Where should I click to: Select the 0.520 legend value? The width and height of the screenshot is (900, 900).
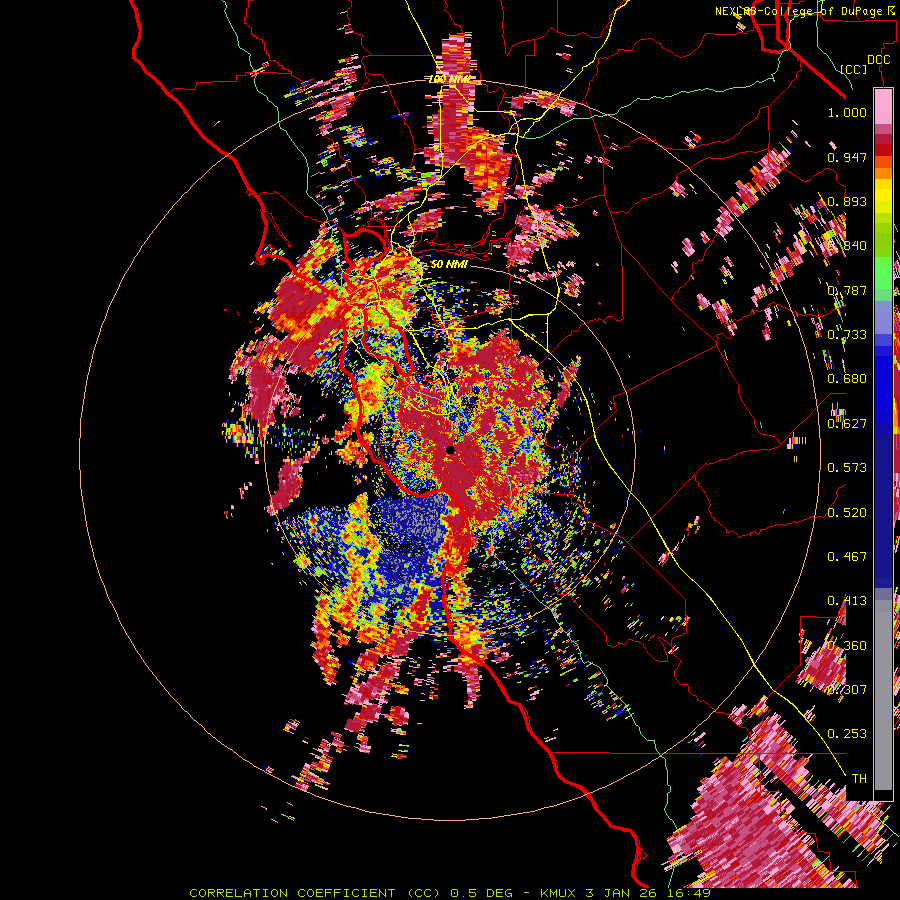tap(847, 513)
